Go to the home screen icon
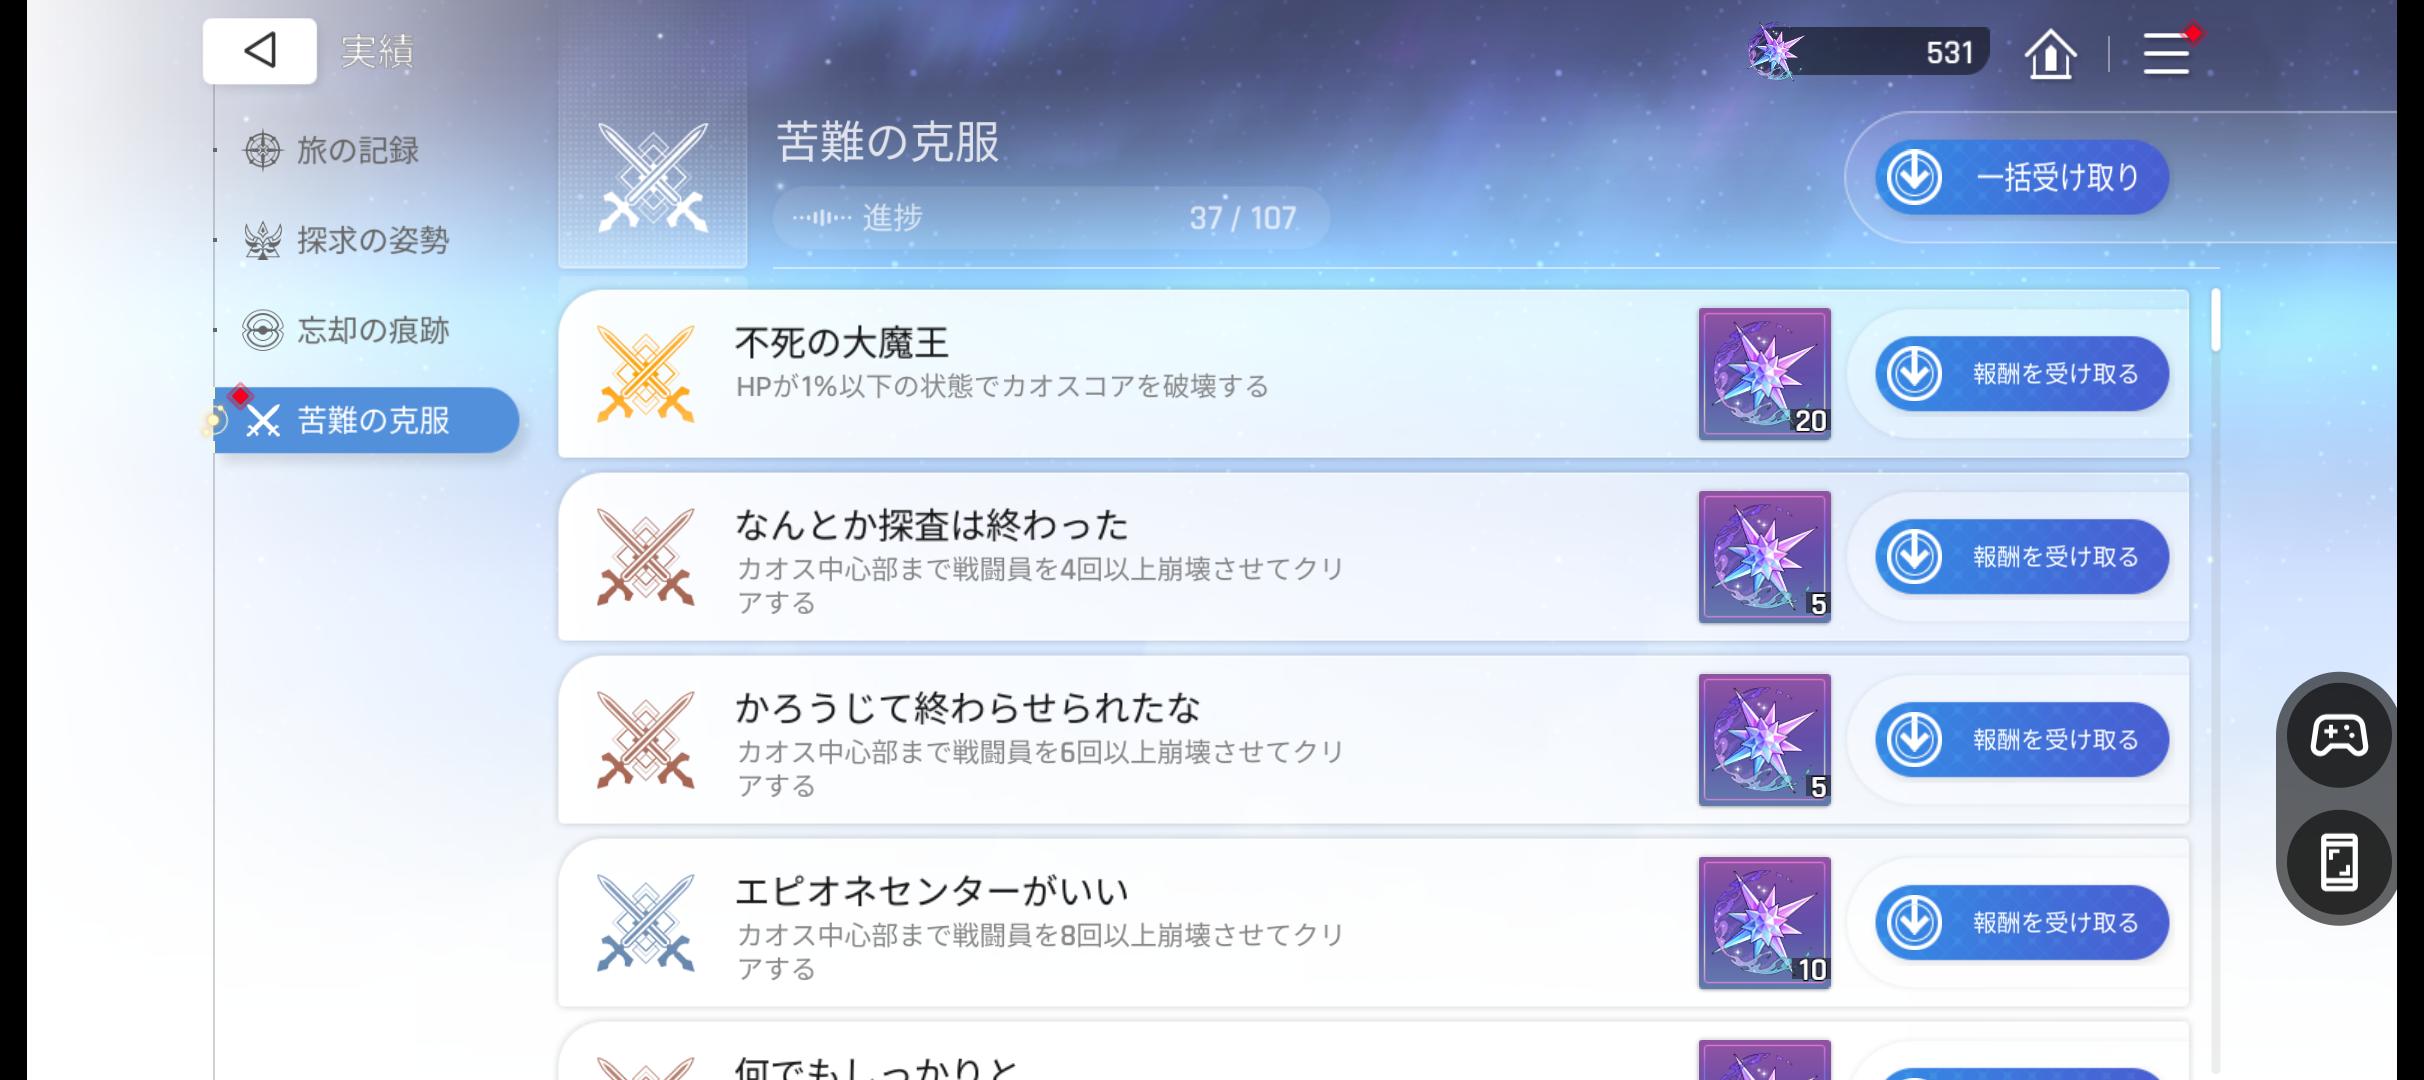 pyautogui.click(x=2050, y=53)
